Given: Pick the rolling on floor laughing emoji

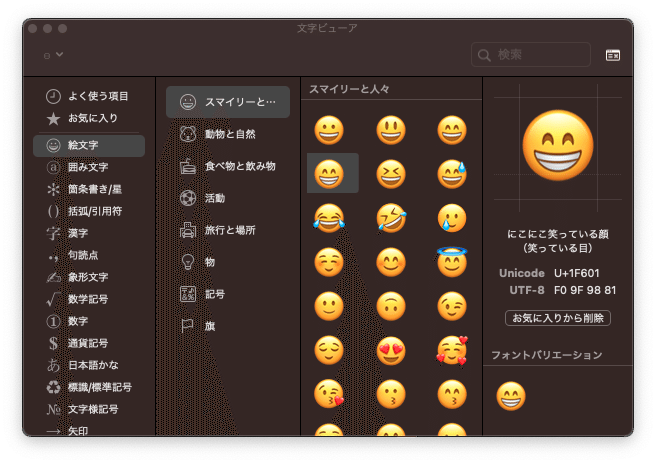Looking at the screenshot, I should click(391, 218).
